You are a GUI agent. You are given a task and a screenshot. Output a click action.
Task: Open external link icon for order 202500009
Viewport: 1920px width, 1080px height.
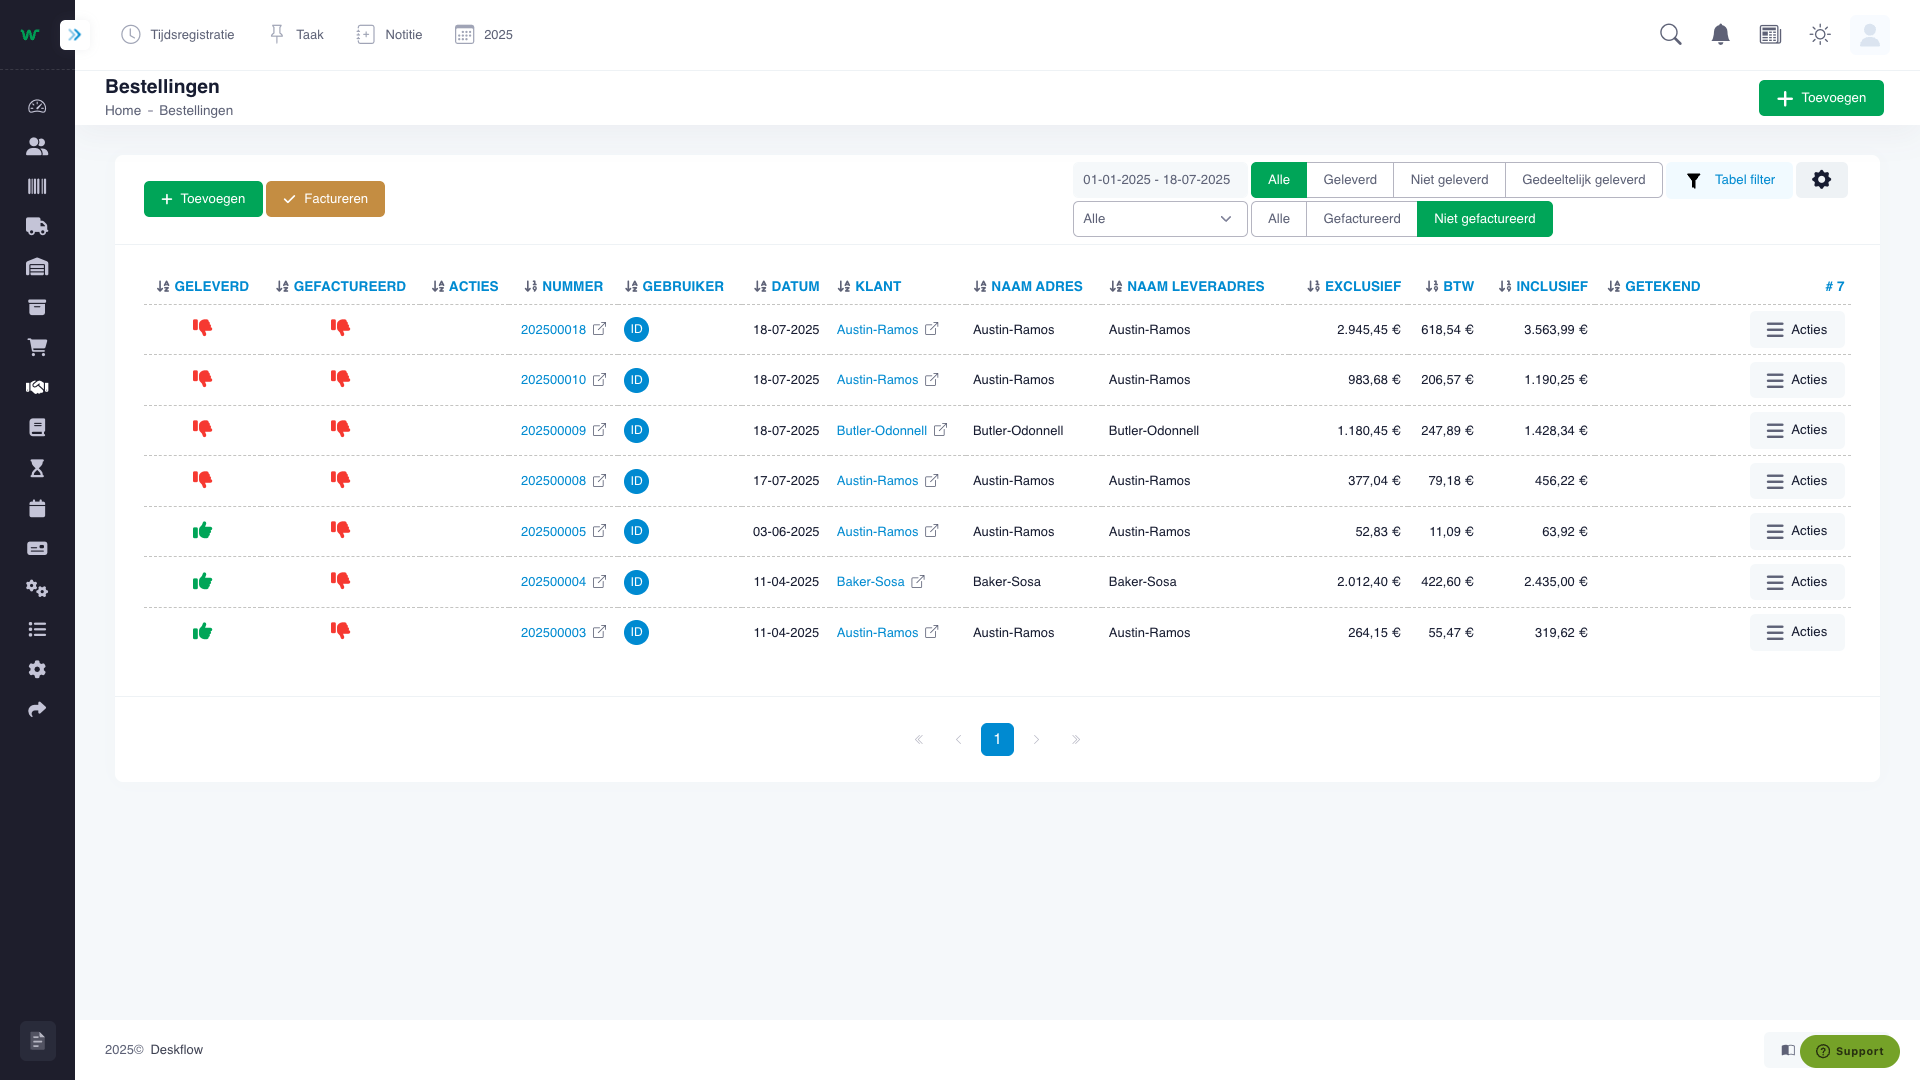point(599,430)
